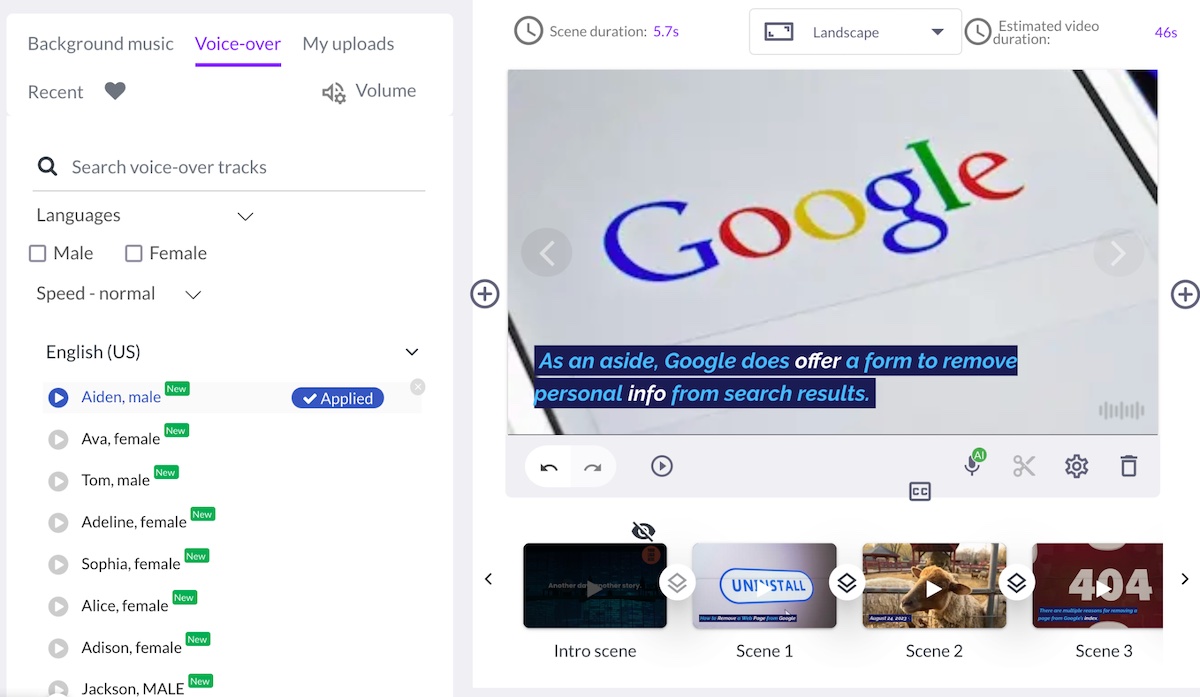This screenshot has width=1200, height=697.
Task: Switch to My uploads tab
Action: point(348,44)
